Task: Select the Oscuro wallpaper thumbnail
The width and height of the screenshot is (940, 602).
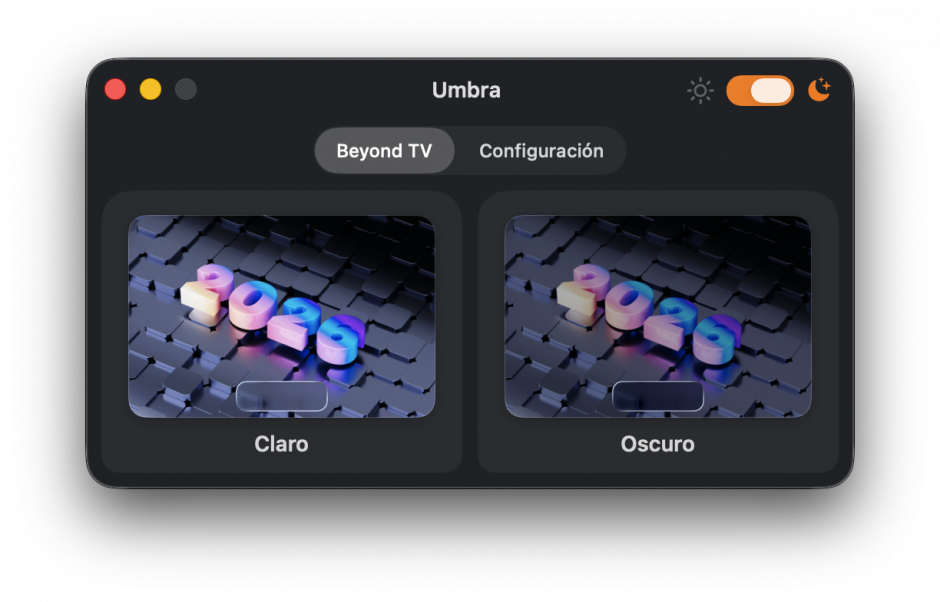Action: (x=658, y=317)
